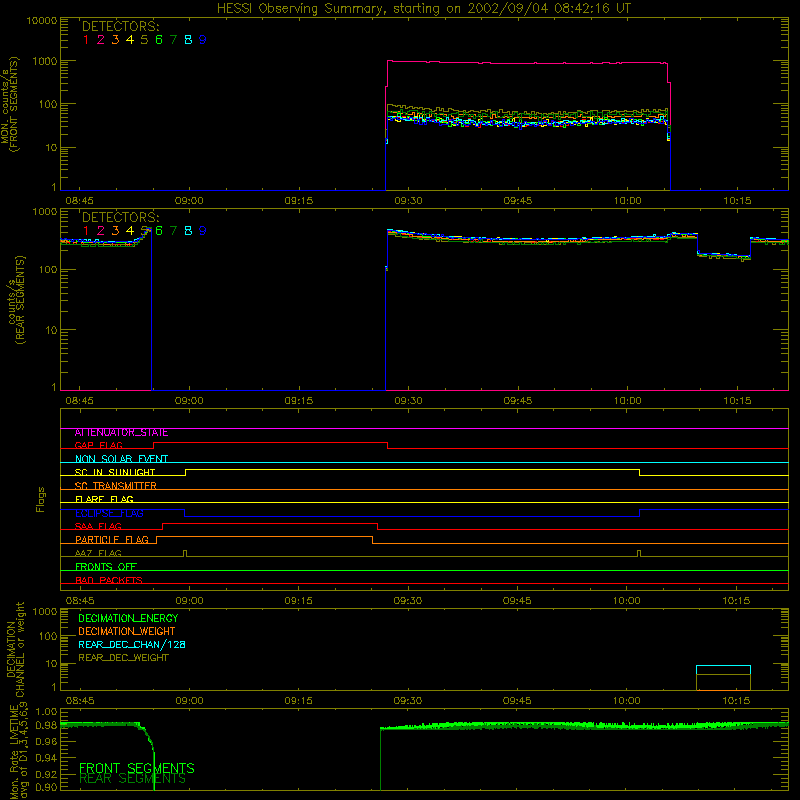This screenshot has height=800, width=800.
Task: Click the HESSI Observing Summary title text
Action: pos(424,9)
